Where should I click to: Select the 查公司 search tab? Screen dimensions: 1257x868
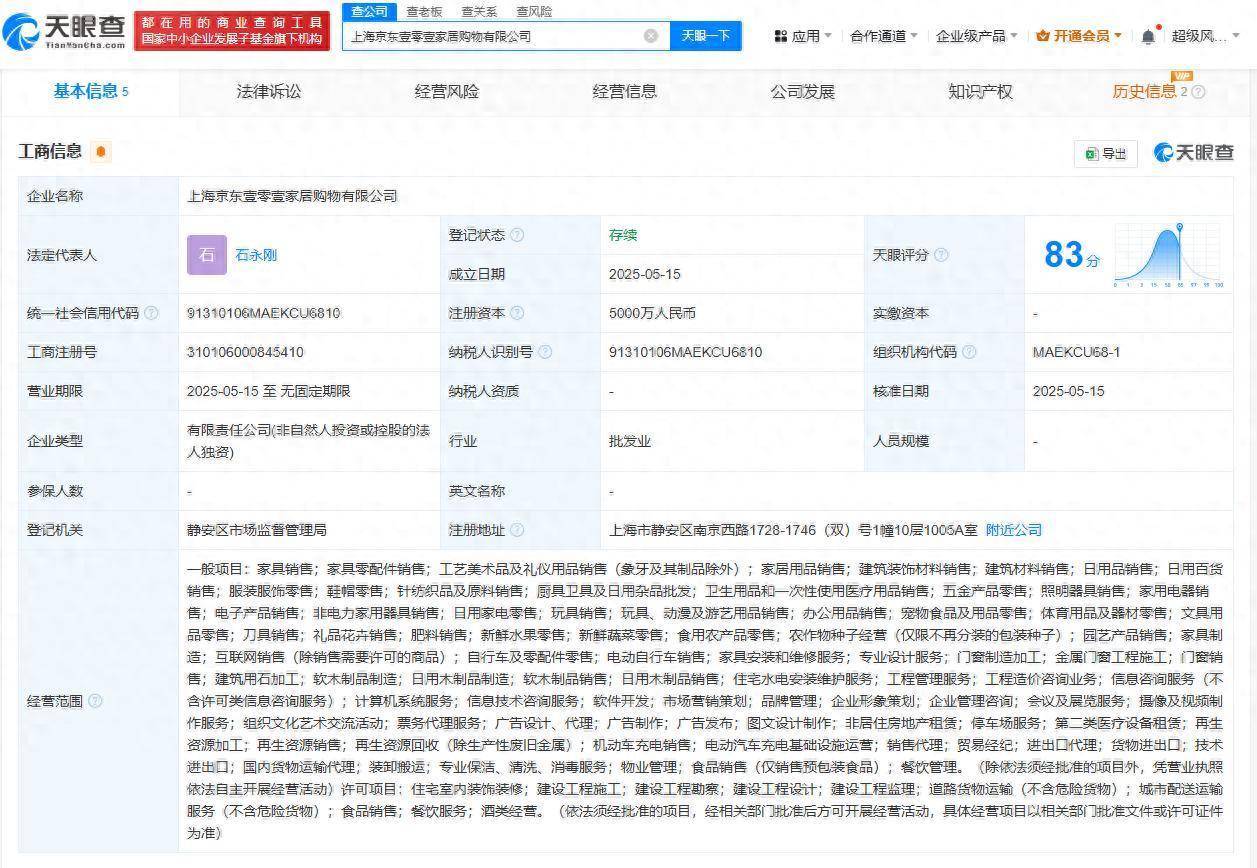369,11
